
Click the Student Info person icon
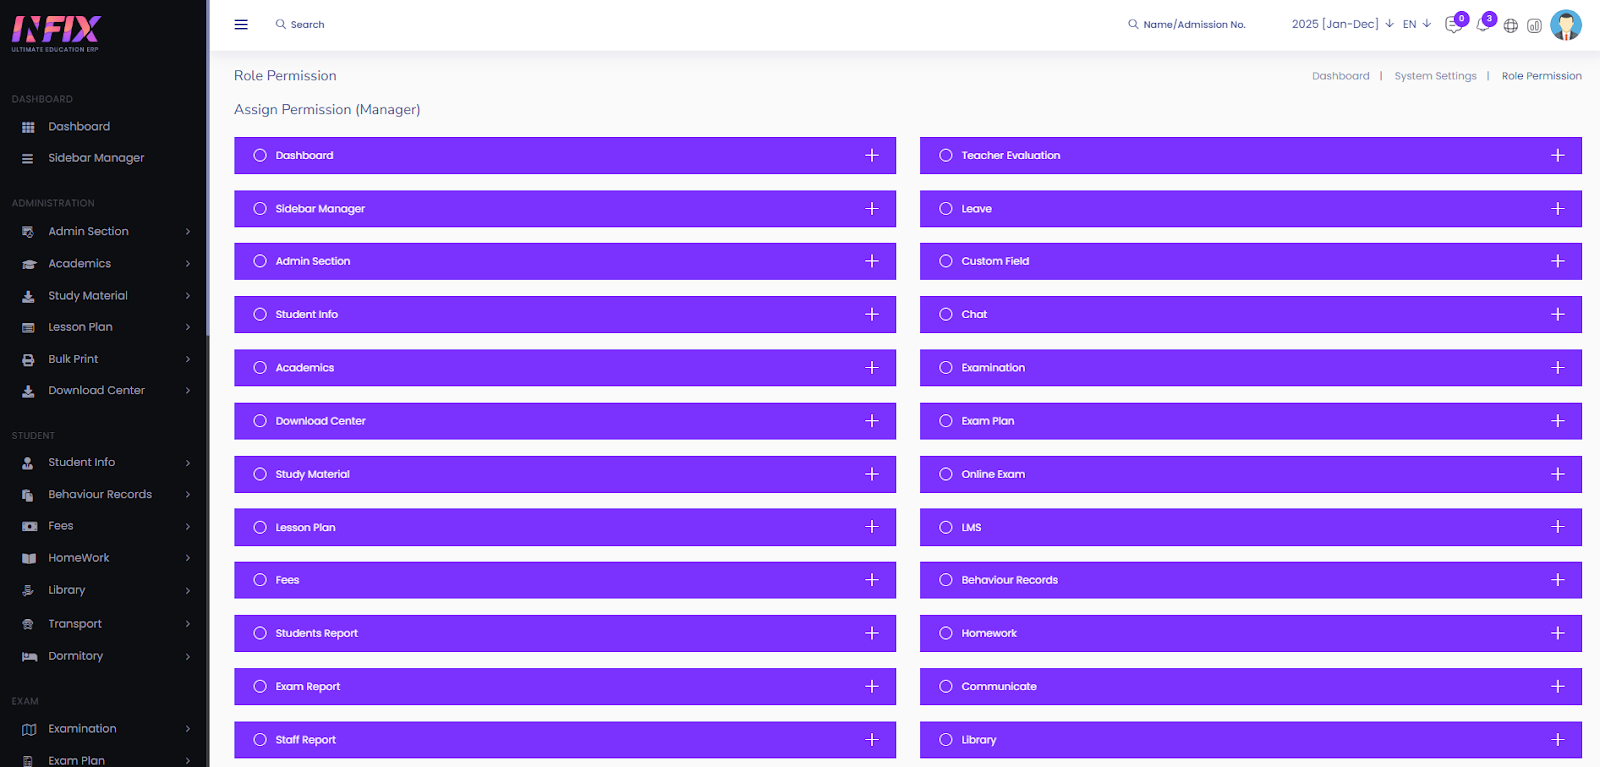[28, 463]
